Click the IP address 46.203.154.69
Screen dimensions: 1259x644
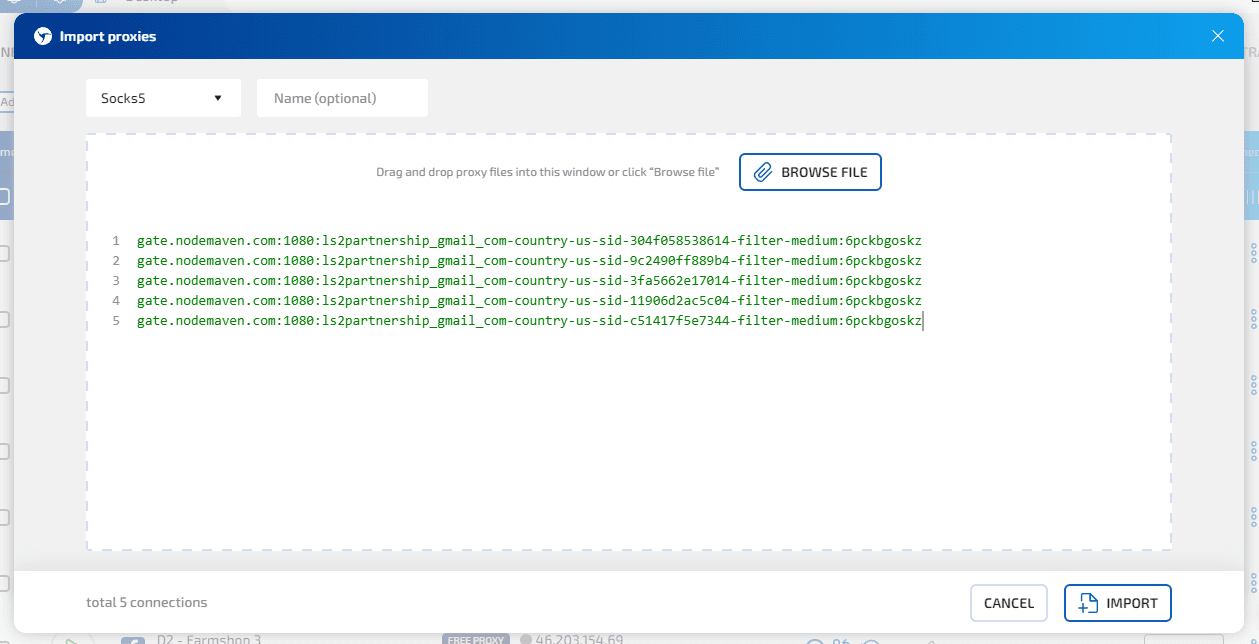(579, 639)
